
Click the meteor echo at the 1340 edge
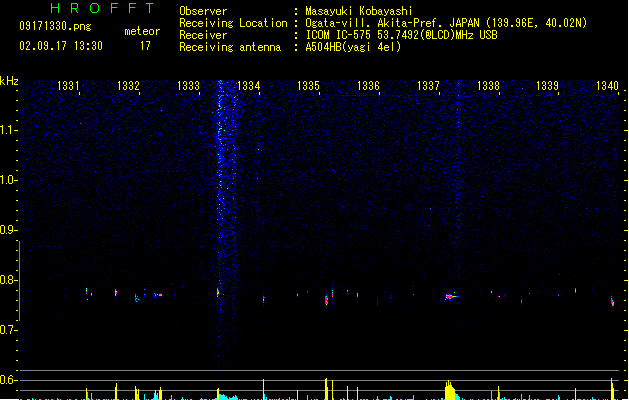pyautogui.click(x=613, y=301)
